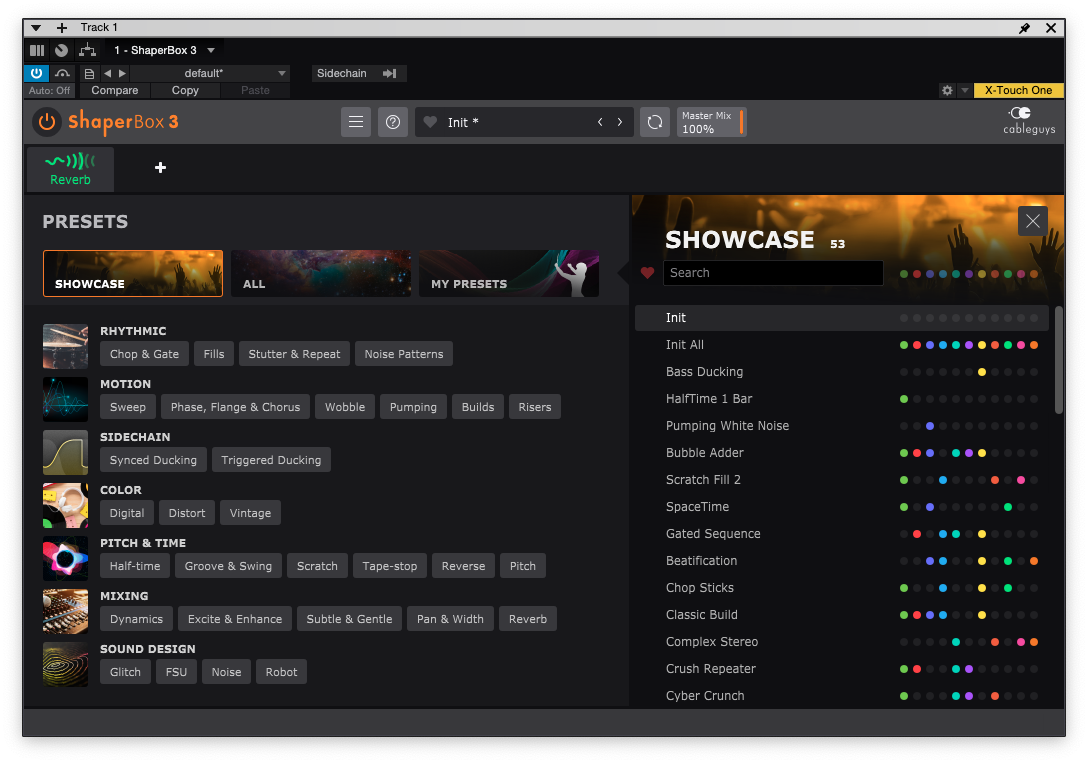
Task: Pin the plugin window
Action: 1024,28
